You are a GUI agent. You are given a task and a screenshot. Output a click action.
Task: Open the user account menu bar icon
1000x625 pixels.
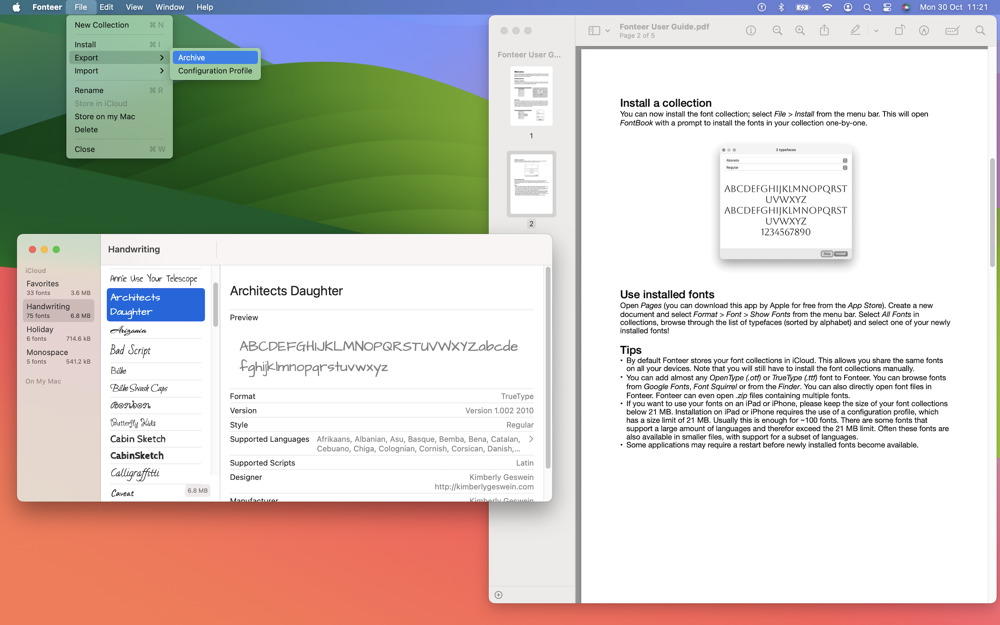click(848, 7)
